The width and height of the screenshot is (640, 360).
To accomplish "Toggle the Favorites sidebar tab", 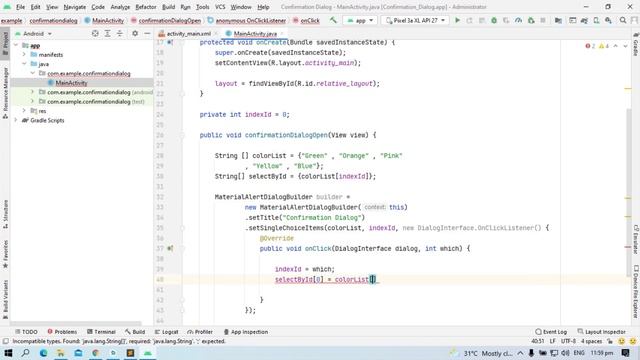I will [5, 253].
